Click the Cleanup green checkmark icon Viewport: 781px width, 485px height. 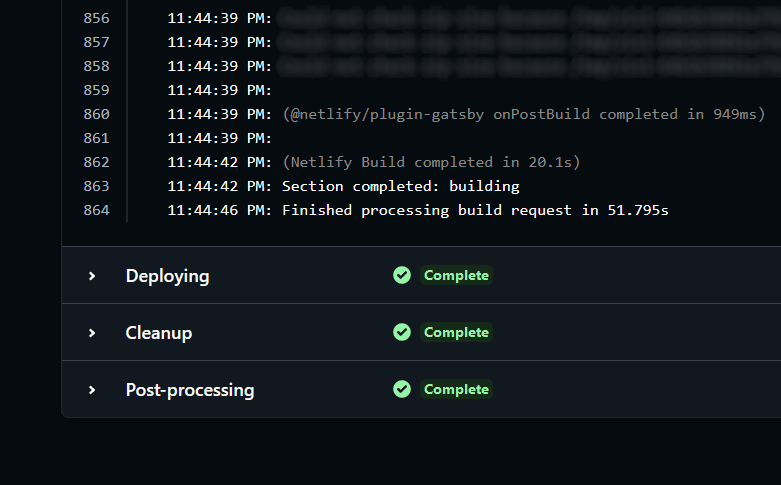pos(402,332)
